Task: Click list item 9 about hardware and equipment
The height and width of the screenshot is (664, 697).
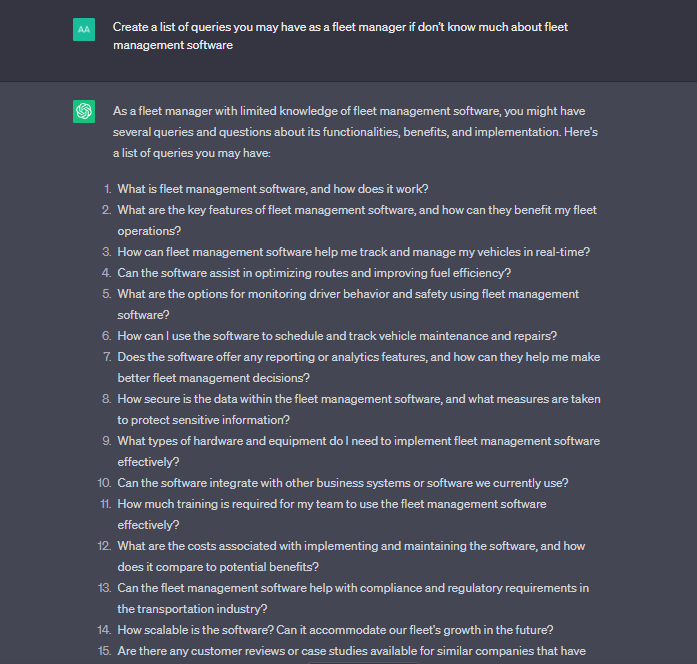Action: pos(359,452)
